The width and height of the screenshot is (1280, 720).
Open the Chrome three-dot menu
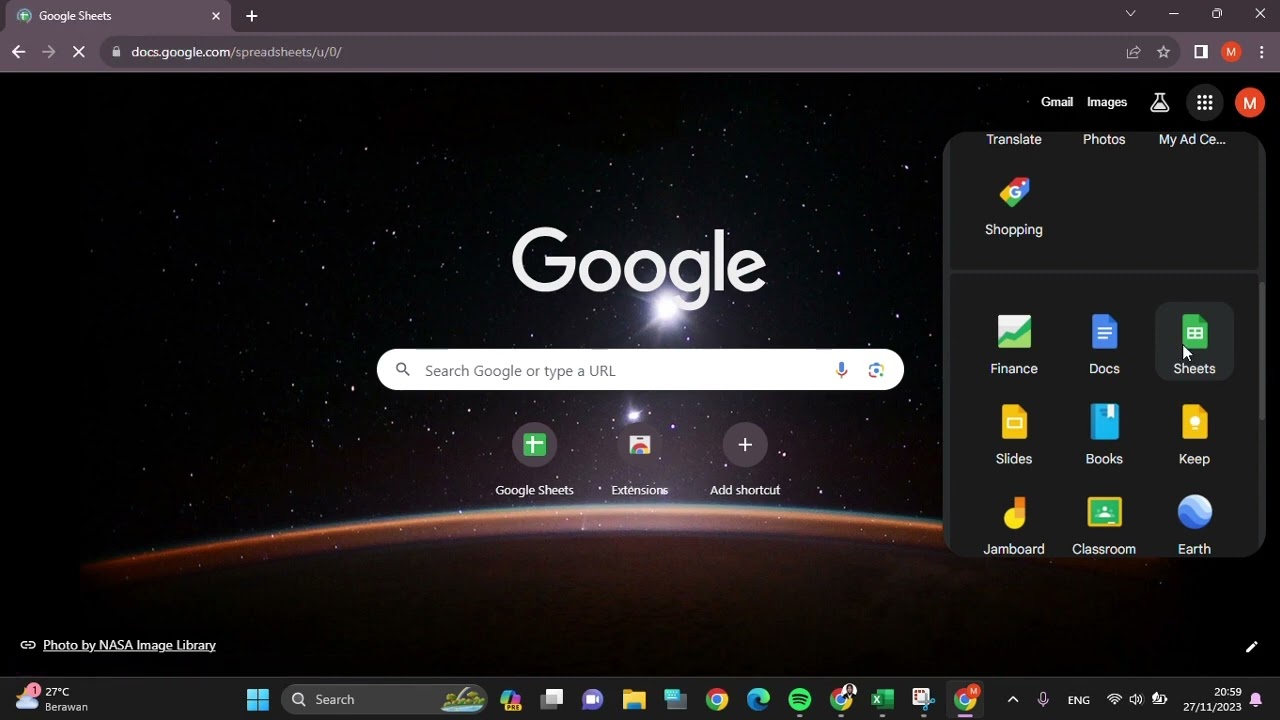click(1262, 52)
